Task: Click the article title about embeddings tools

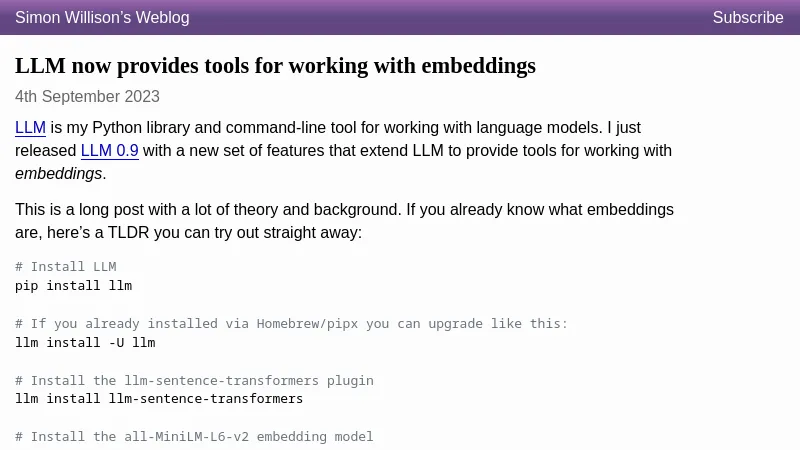Action: point(275,66)
